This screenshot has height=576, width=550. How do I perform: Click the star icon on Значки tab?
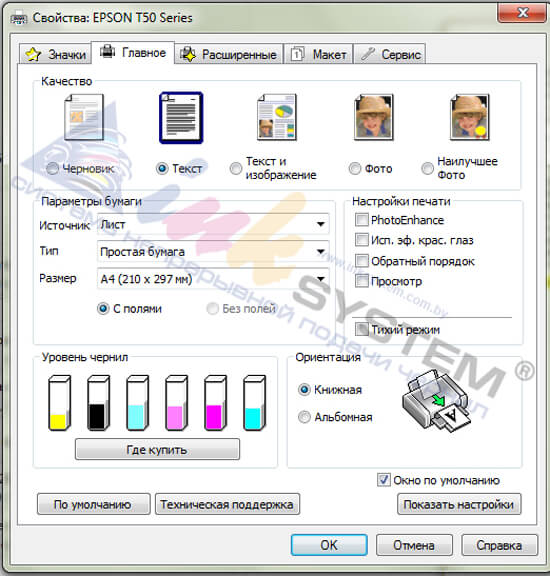(x=33, y=54)
